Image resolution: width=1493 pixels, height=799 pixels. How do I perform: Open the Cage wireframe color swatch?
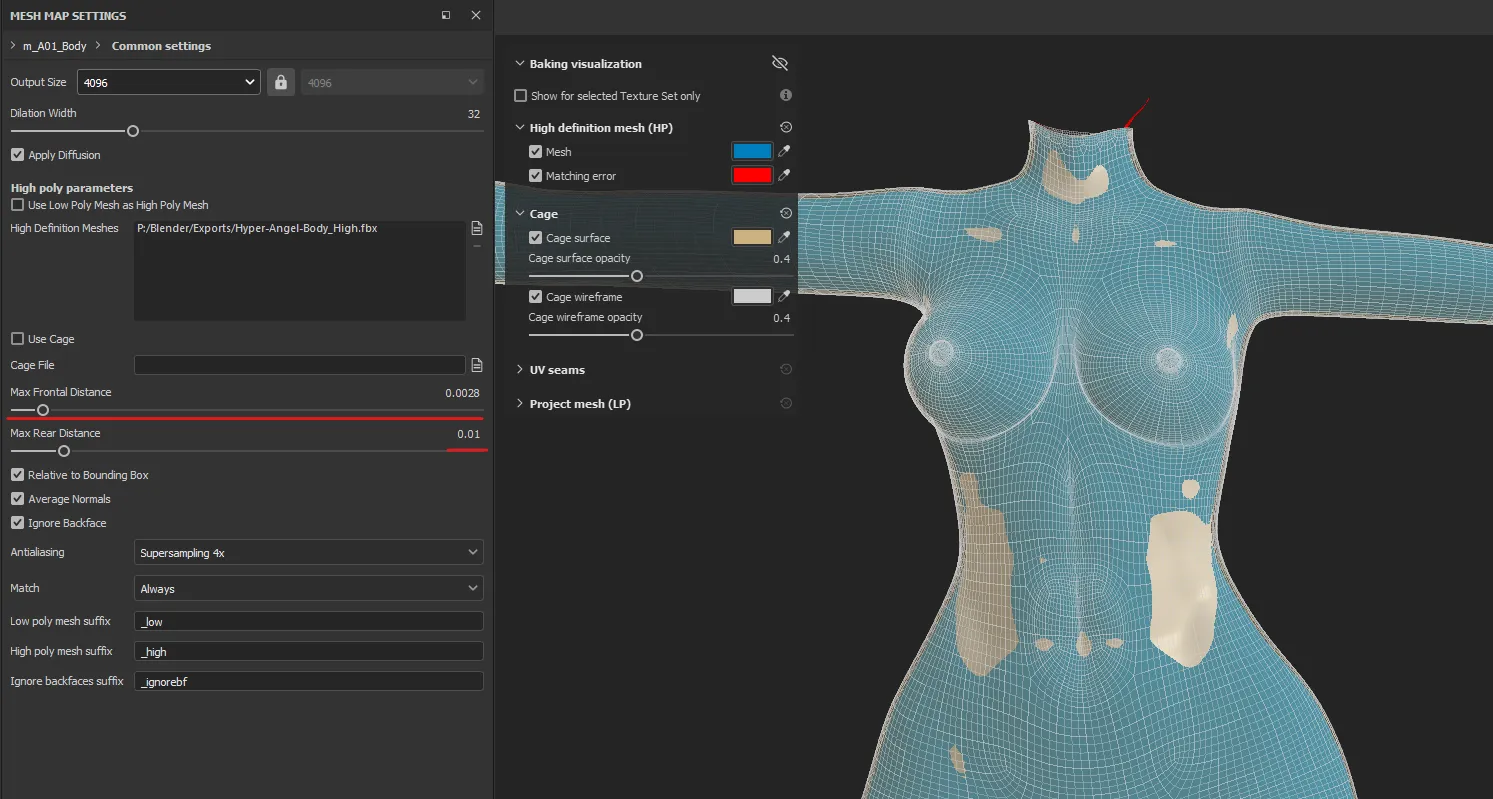point(752,296)
